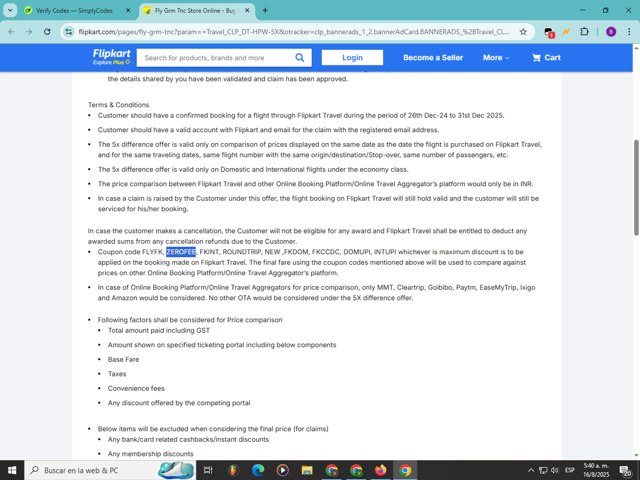The image size is (640, 480).
Task: Click the taskbar search box Buscar en la web
Action: pos(110,470)
